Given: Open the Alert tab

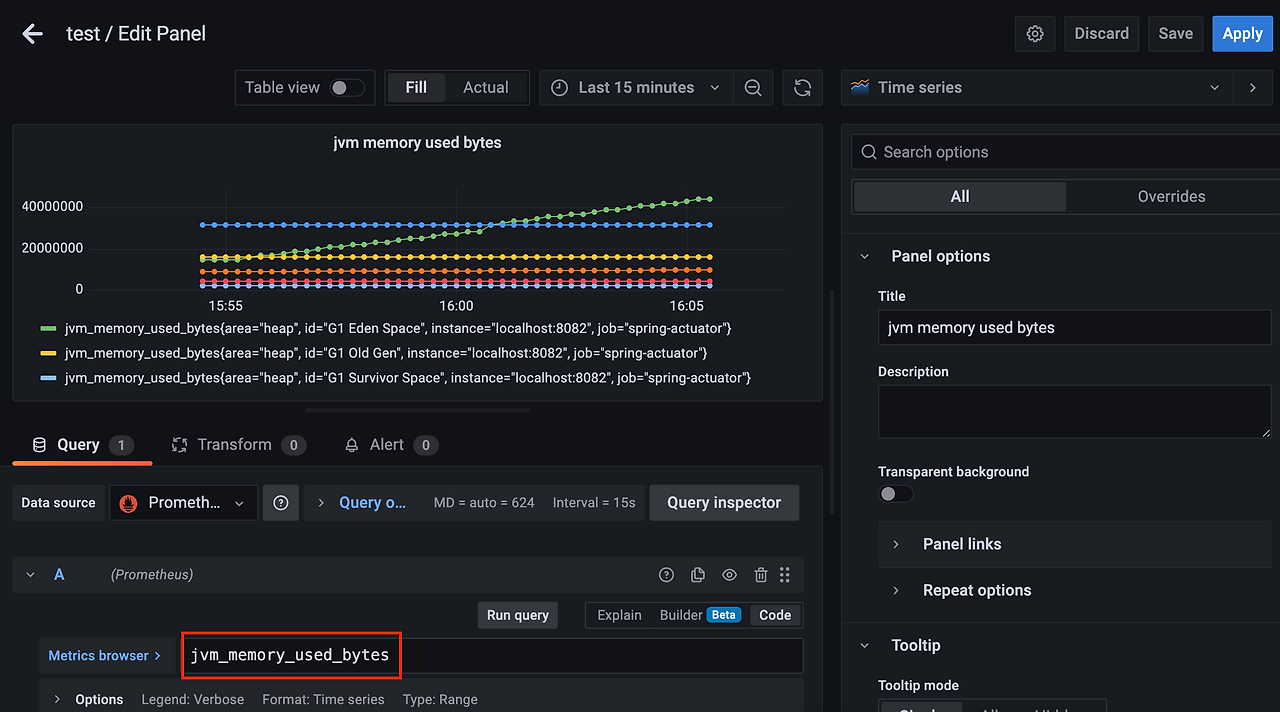Looking at the screenshot, I should [390, 445].
